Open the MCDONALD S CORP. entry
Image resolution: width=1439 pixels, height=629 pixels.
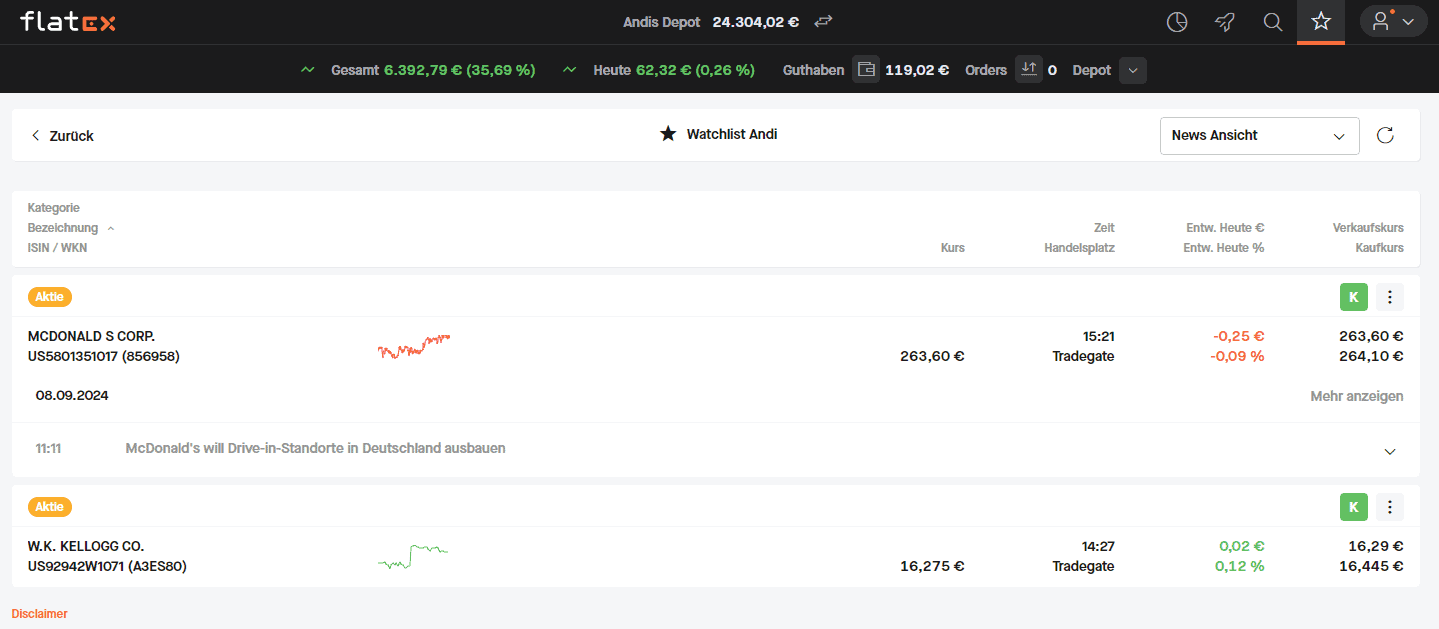pyautogui.click(x=91, y=336)
